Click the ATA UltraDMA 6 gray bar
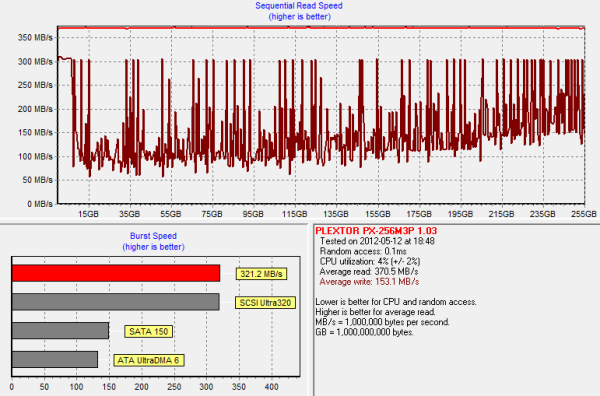 [x=55, y=360]
